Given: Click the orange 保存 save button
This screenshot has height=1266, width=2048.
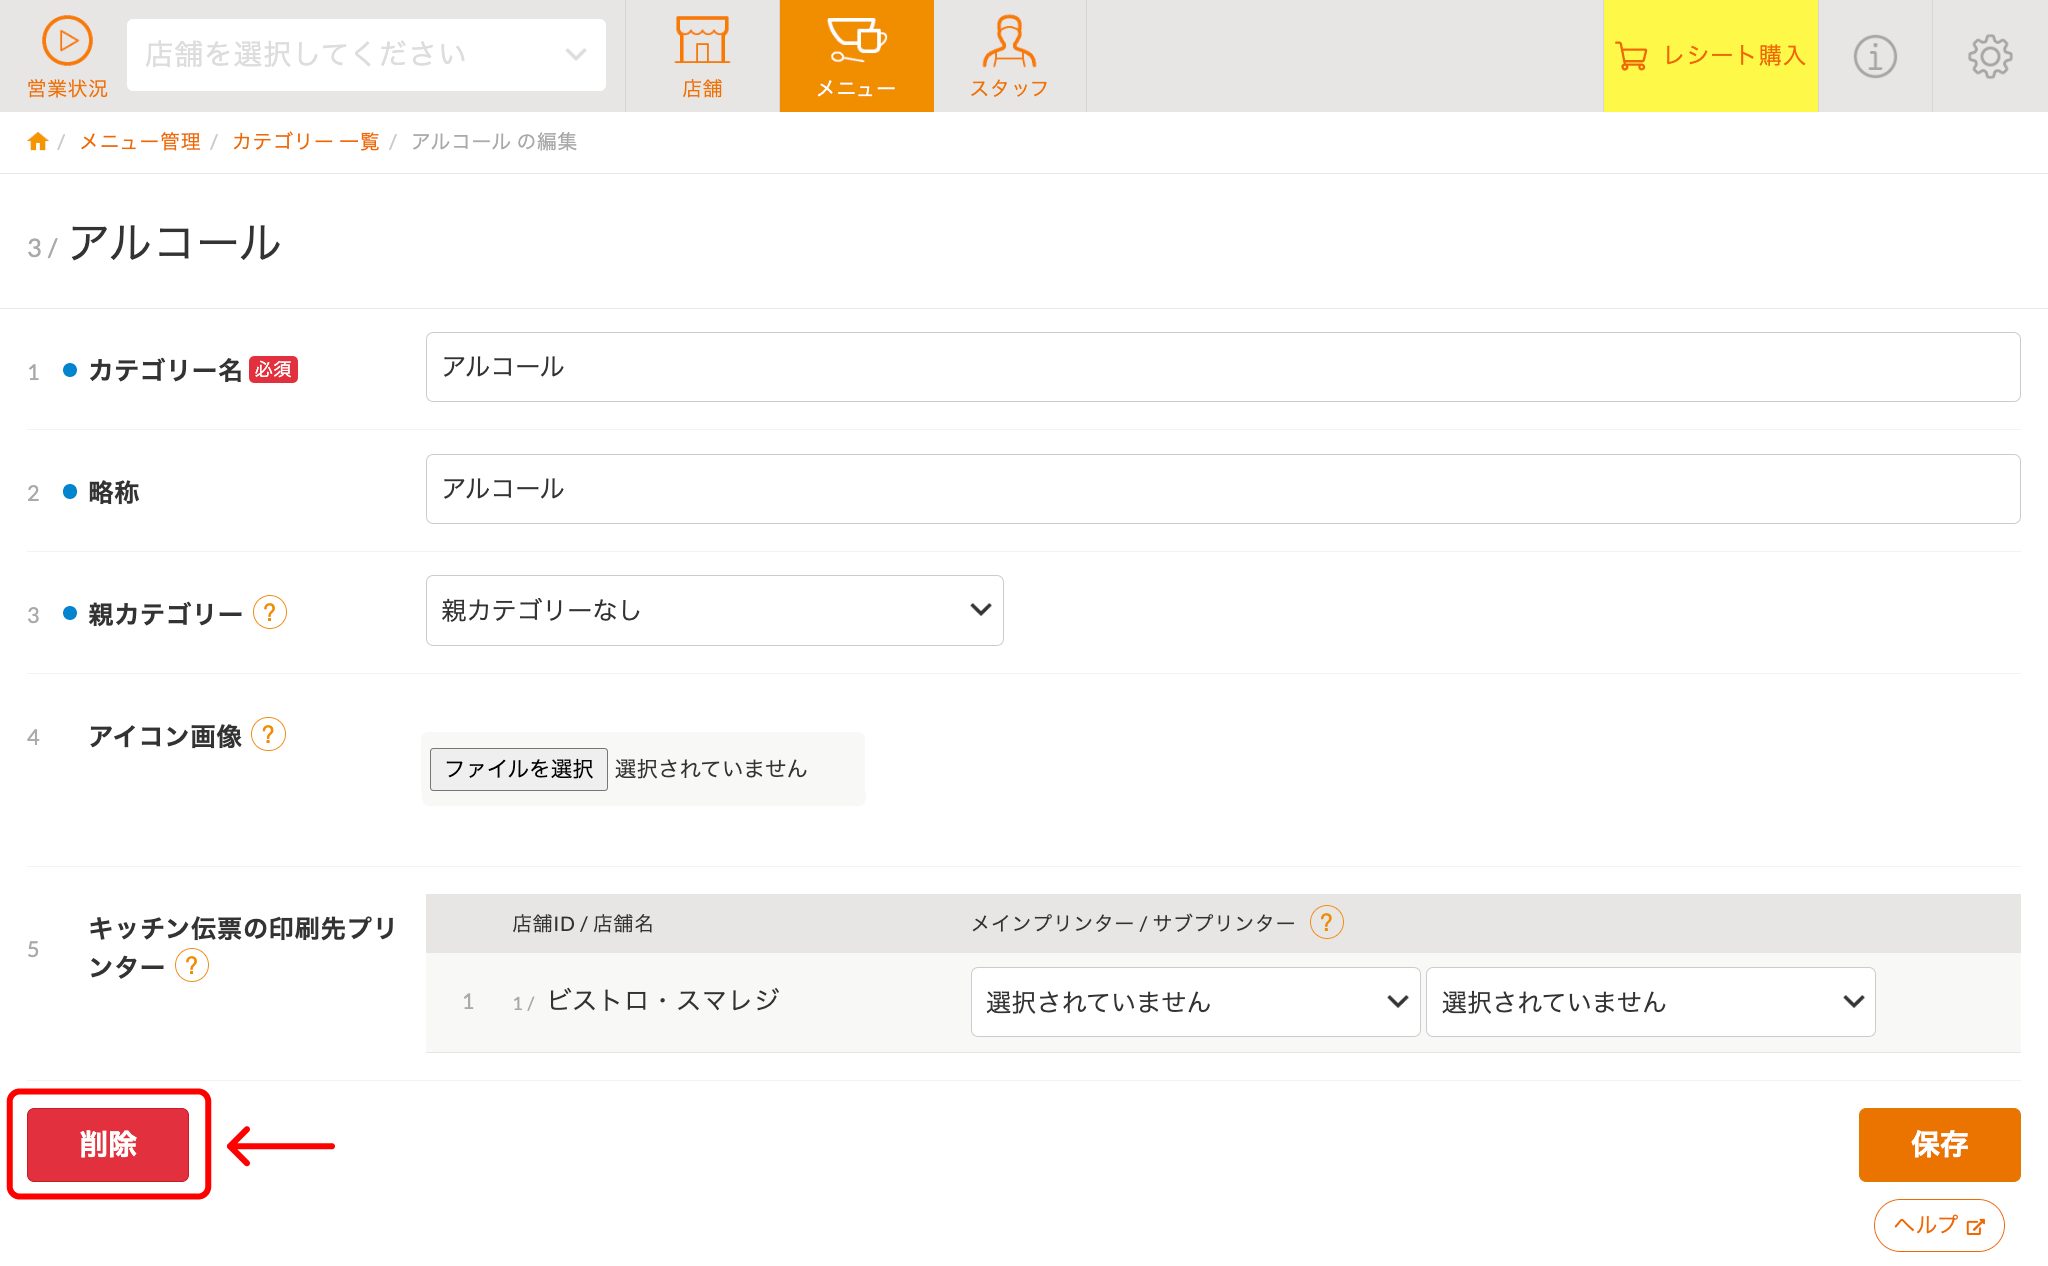Looking at the screenshot, I should 1939,1145.
